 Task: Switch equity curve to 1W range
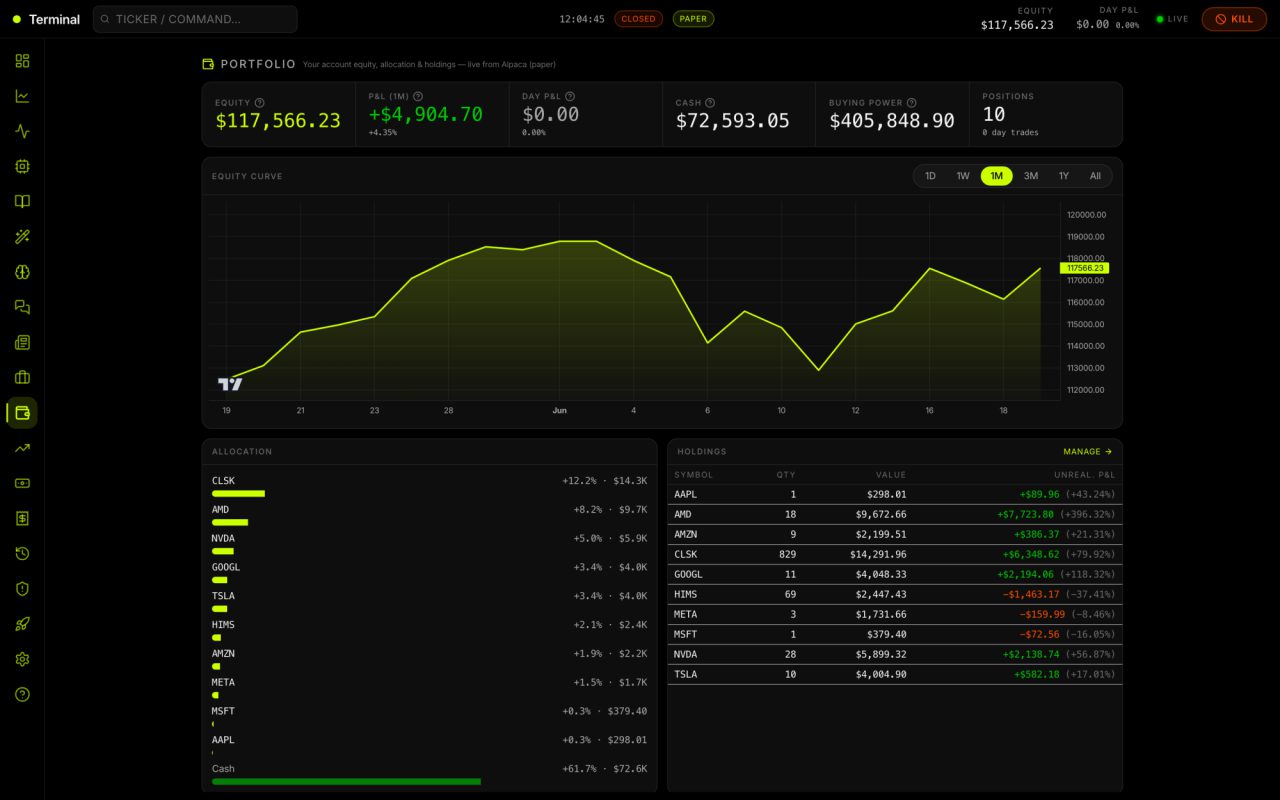click(963, 176)
